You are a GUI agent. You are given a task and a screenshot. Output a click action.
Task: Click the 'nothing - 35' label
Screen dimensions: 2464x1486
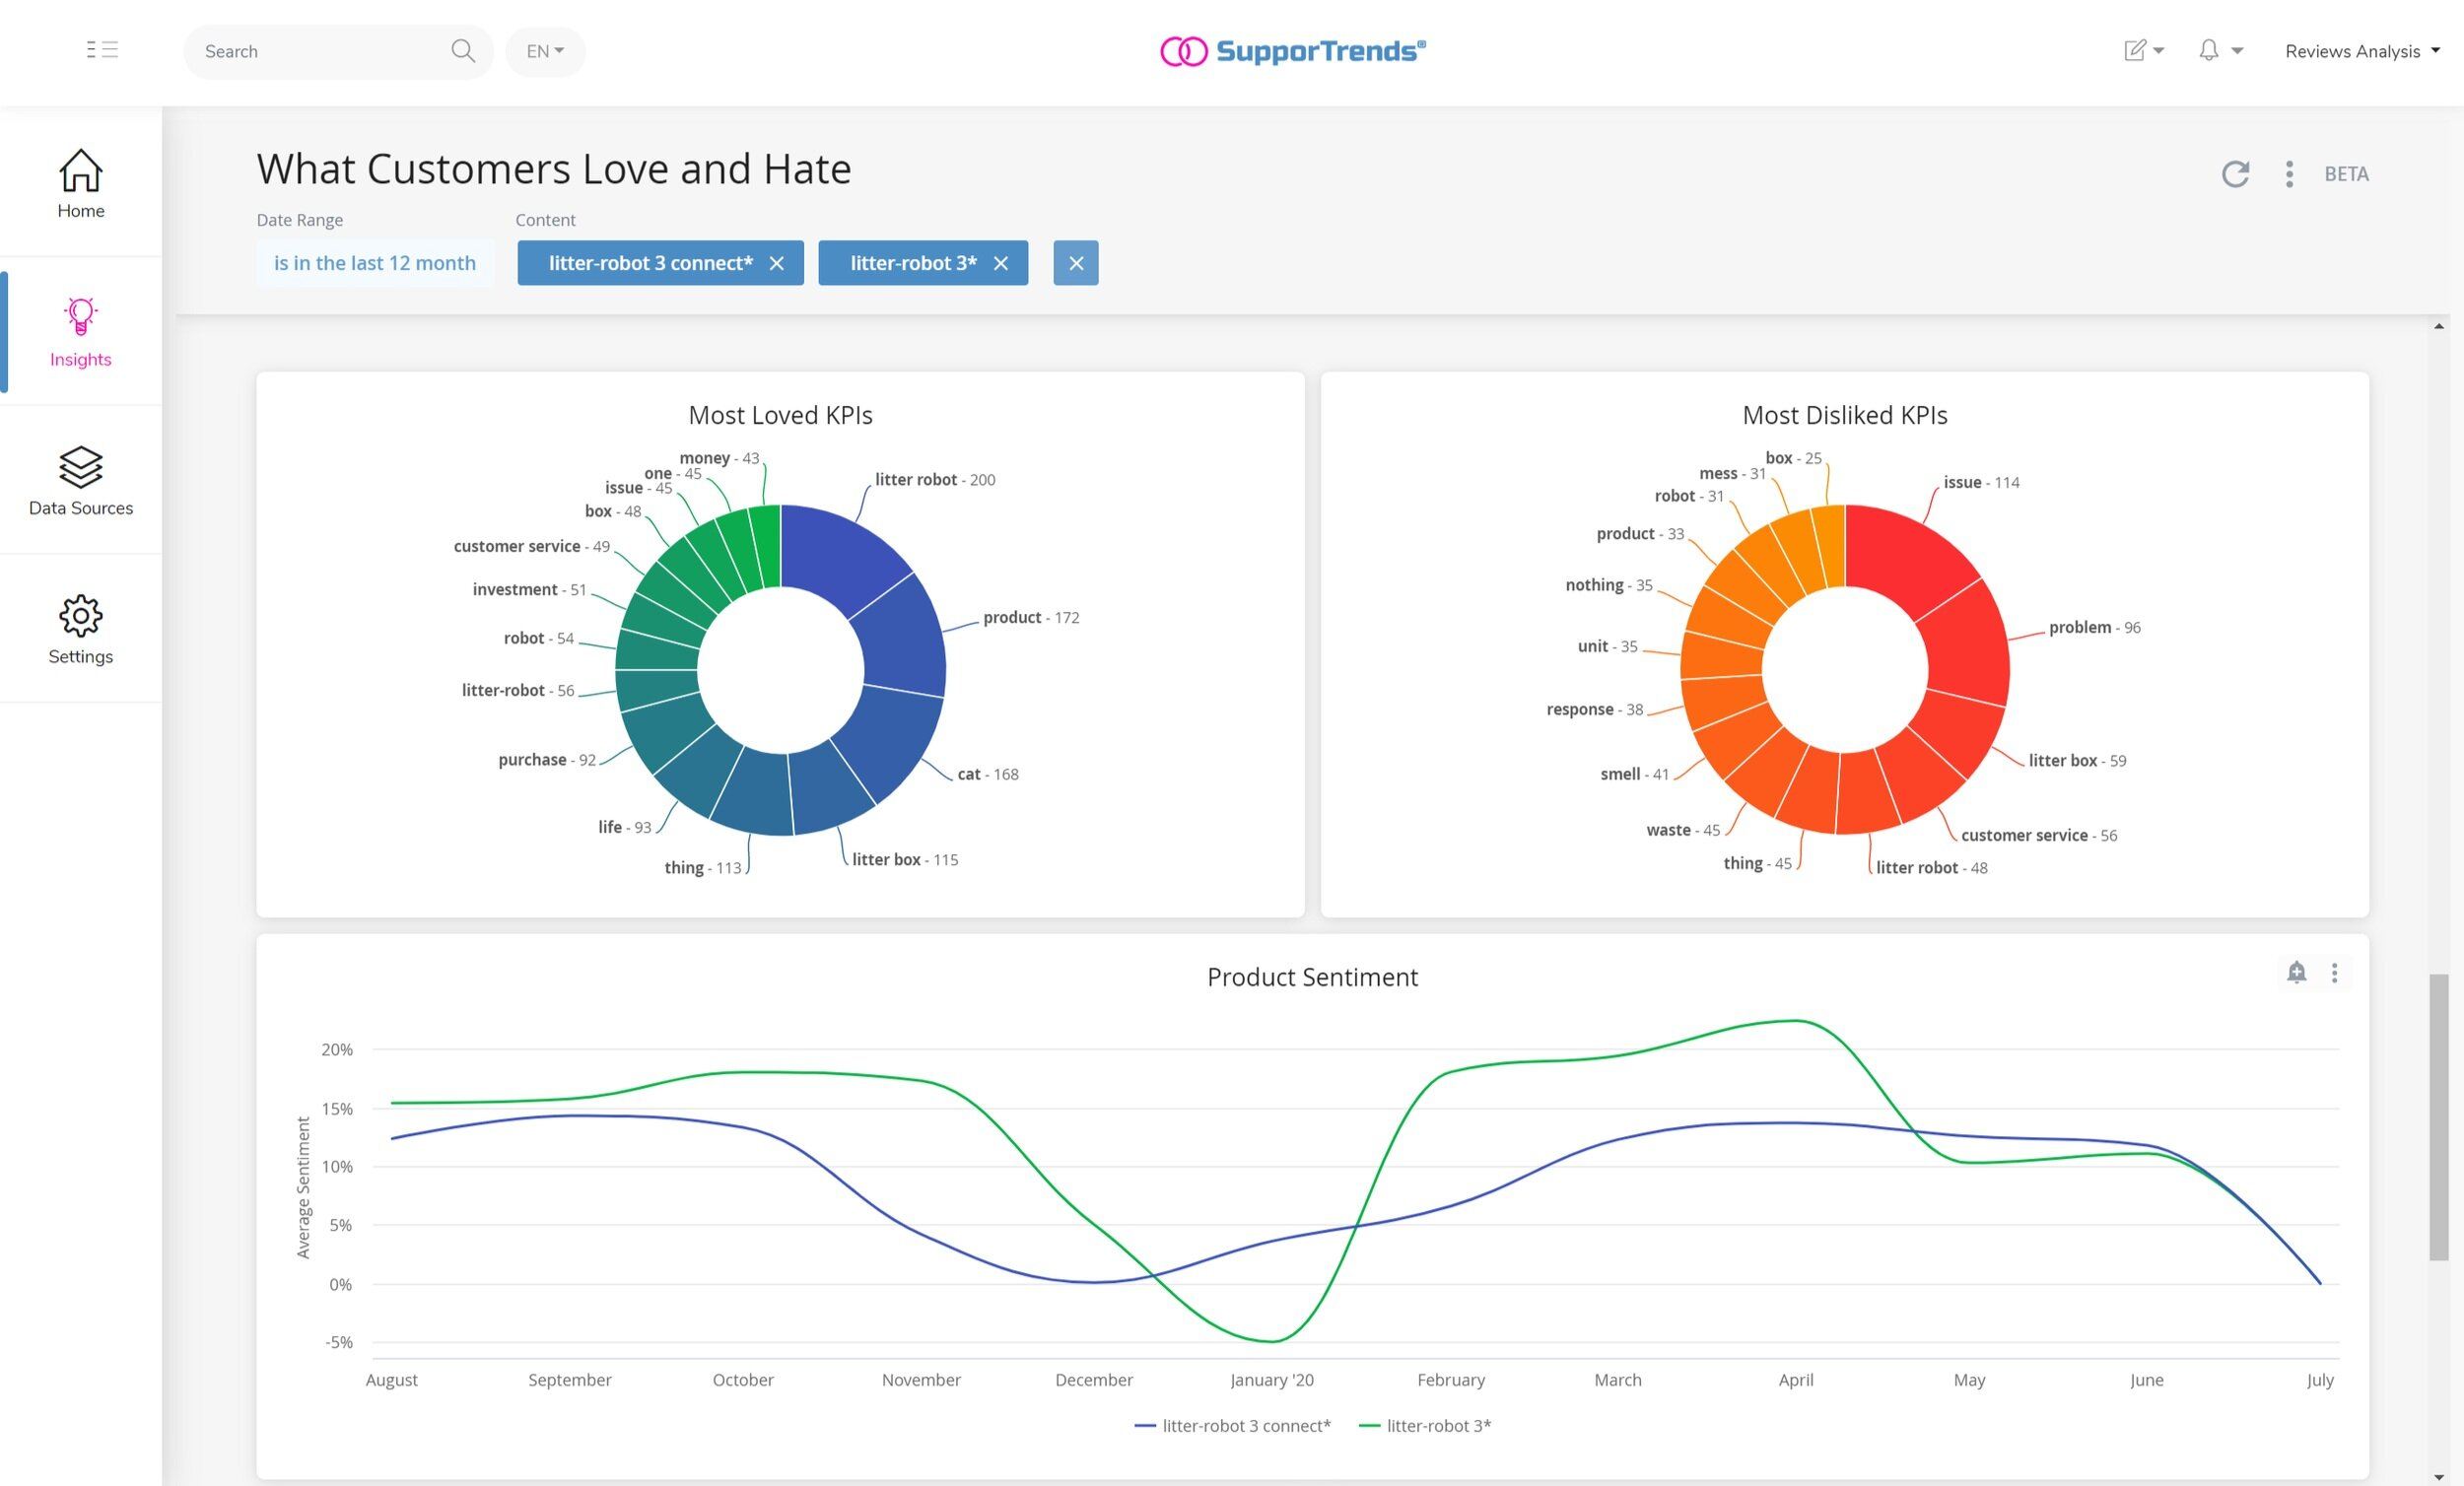[1609, 585]
